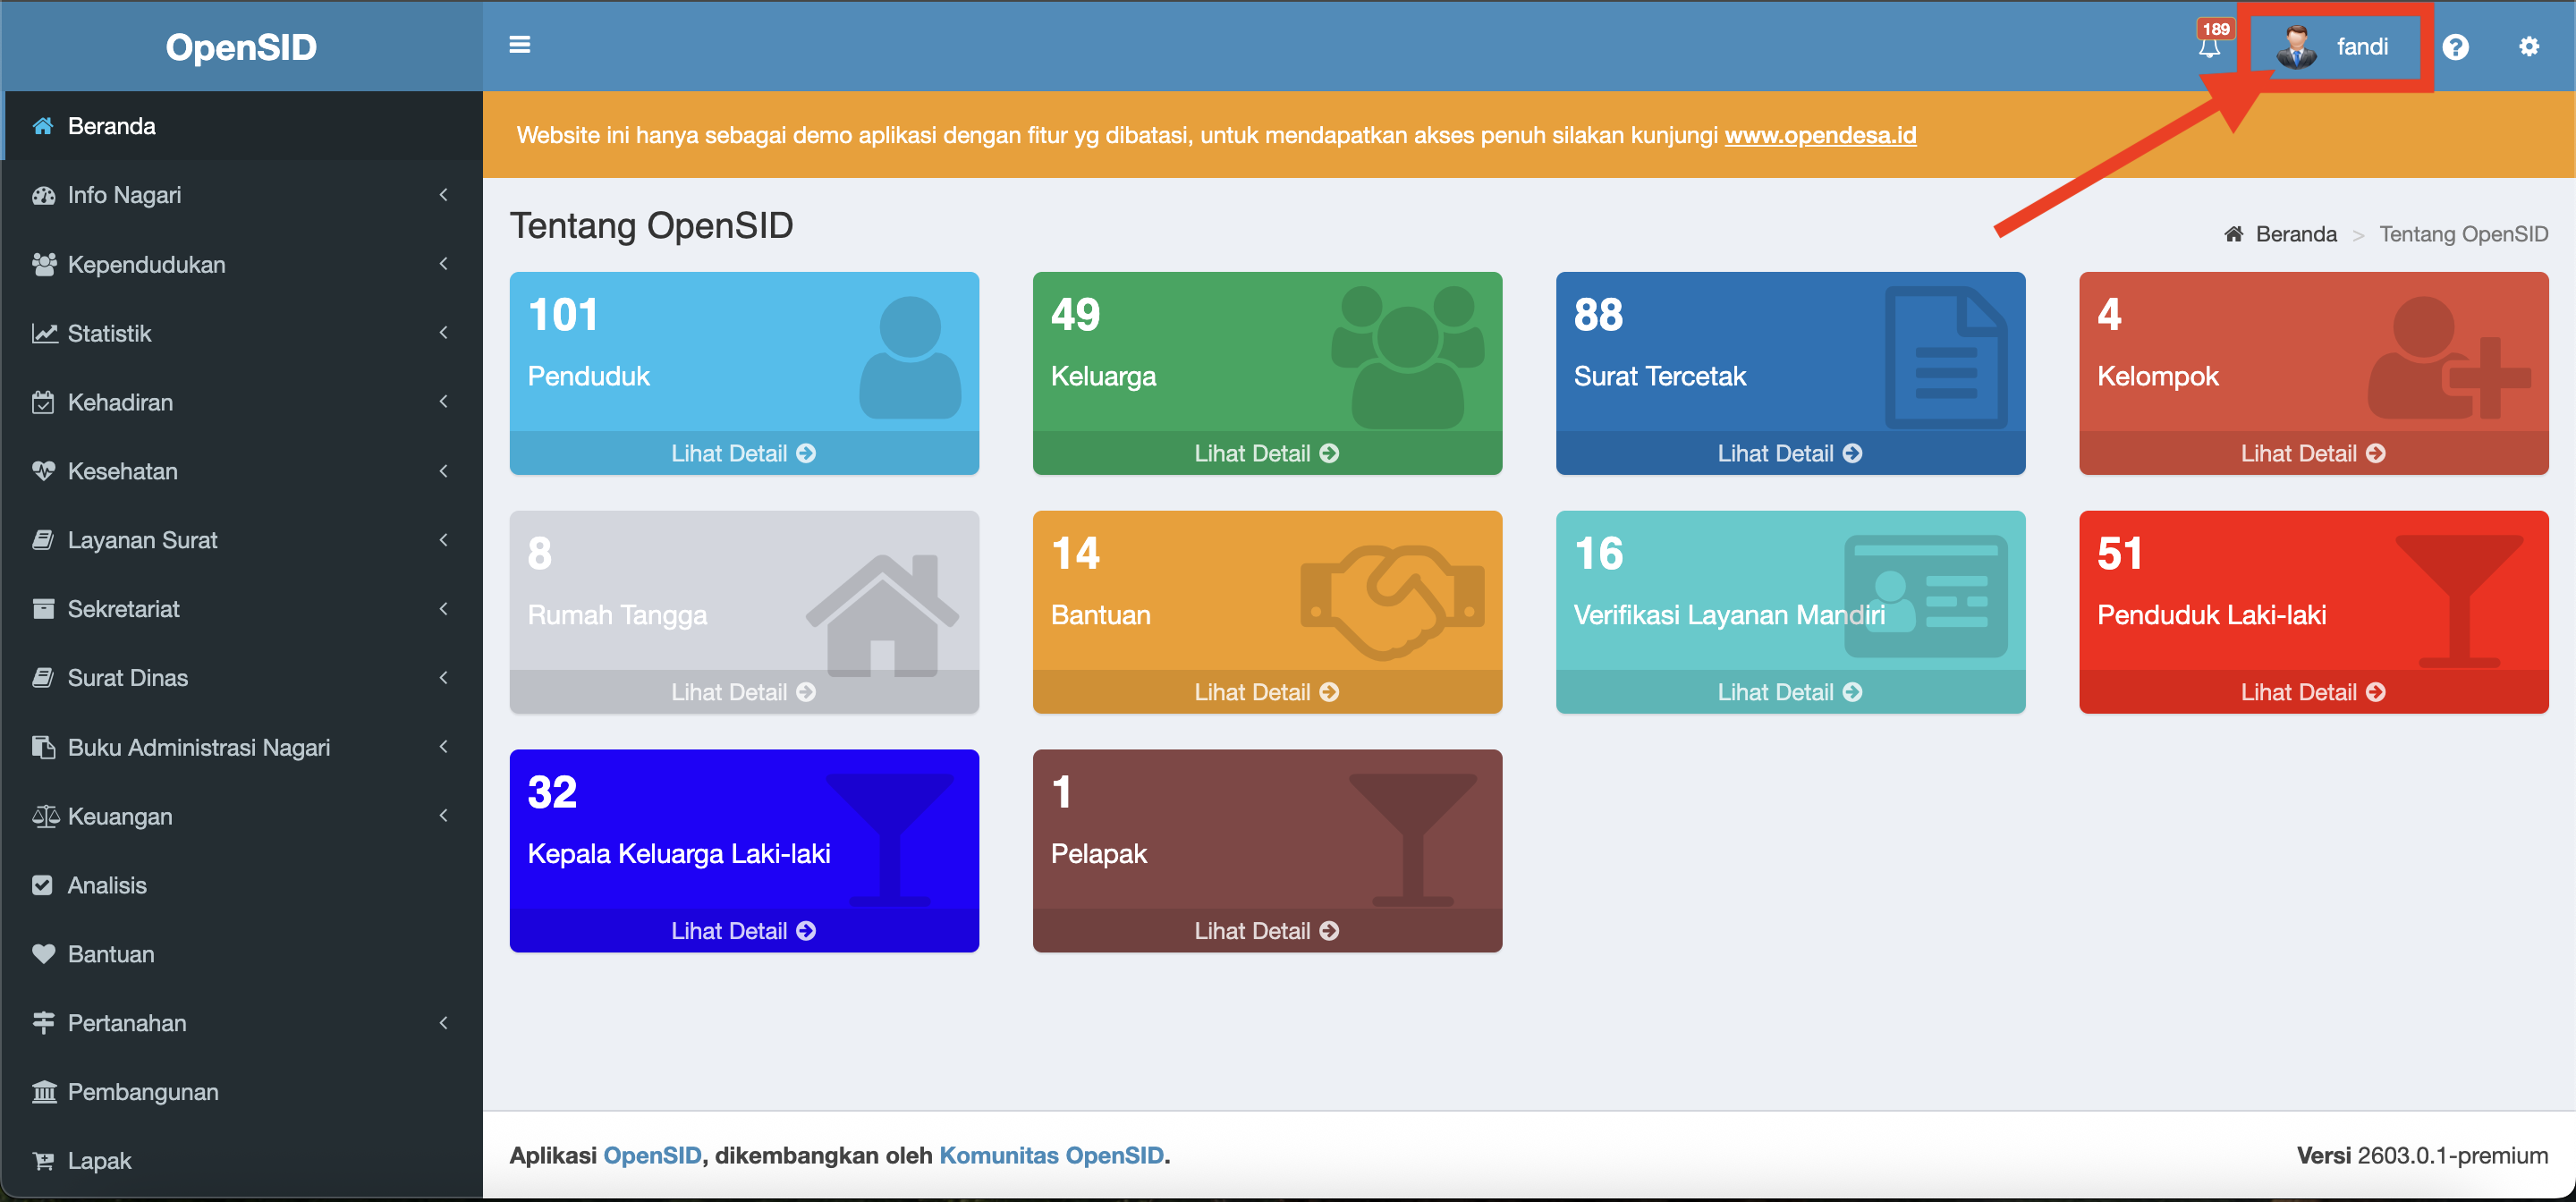Image resolution: width=2576 pixels, height=1202 pixels.
Task: Click the Beranda breadcrumb link
Action: tap(2295, 234)
